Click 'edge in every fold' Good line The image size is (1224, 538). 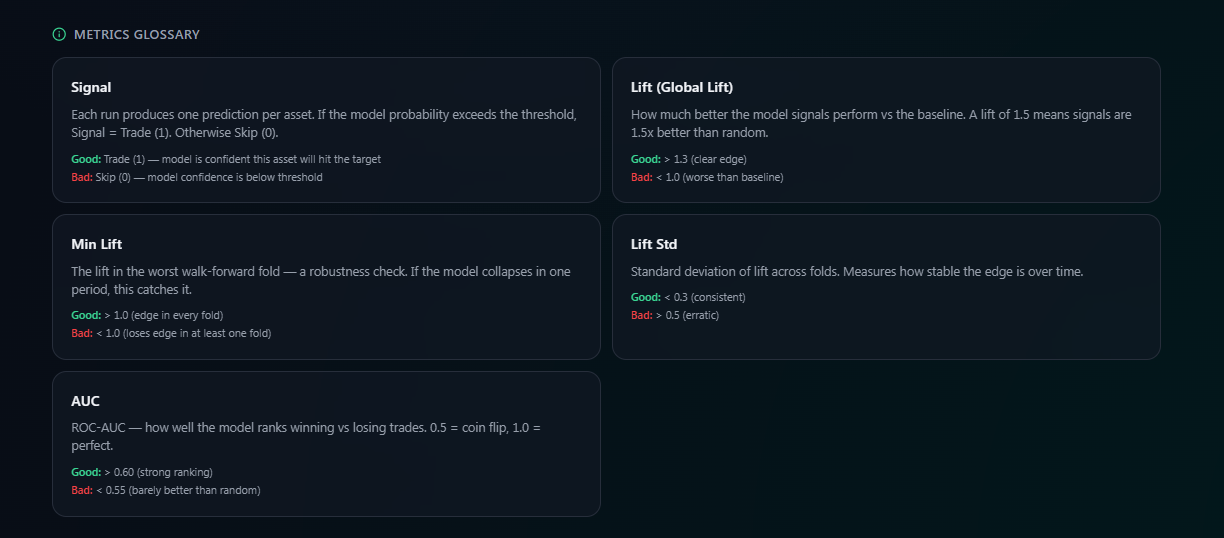(x=147, y=315)
